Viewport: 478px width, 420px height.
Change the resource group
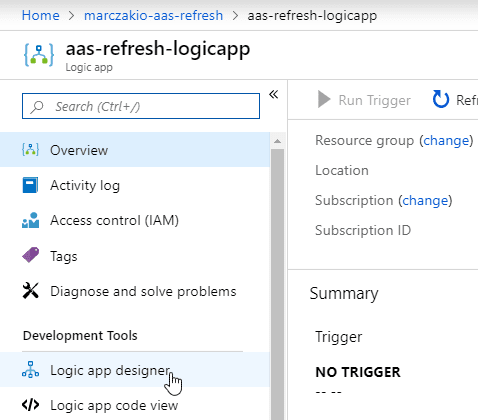pos(446,140)
